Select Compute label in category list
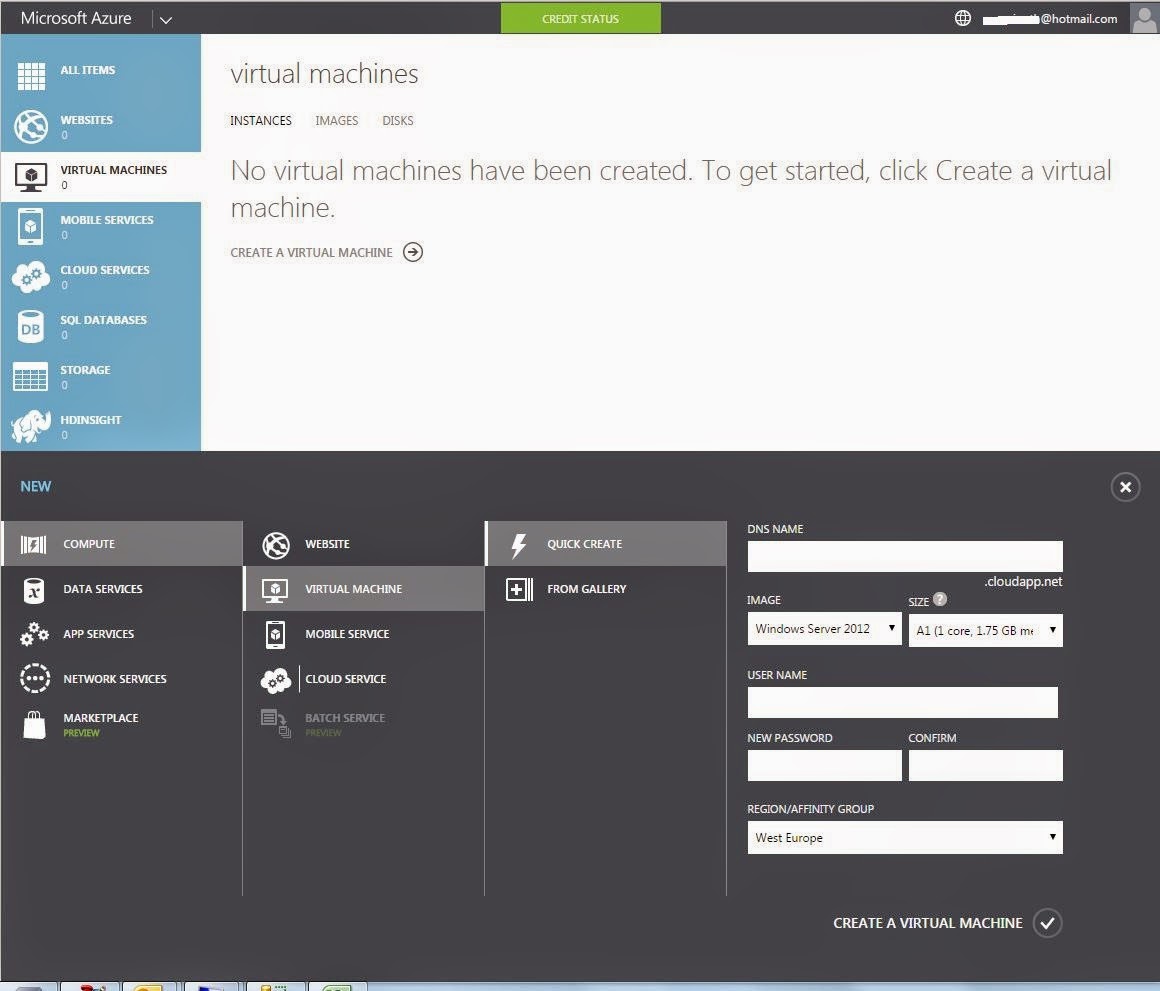The height and width of the screenshot is (991, 1160). pyautogui.click(x=89, y=544)
